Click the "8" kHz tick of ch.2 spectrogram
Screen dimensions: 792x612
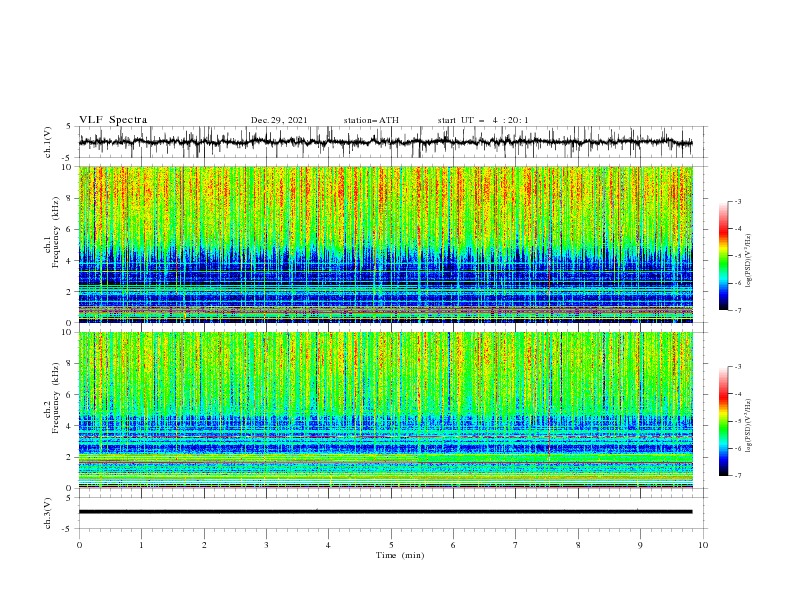70,364
